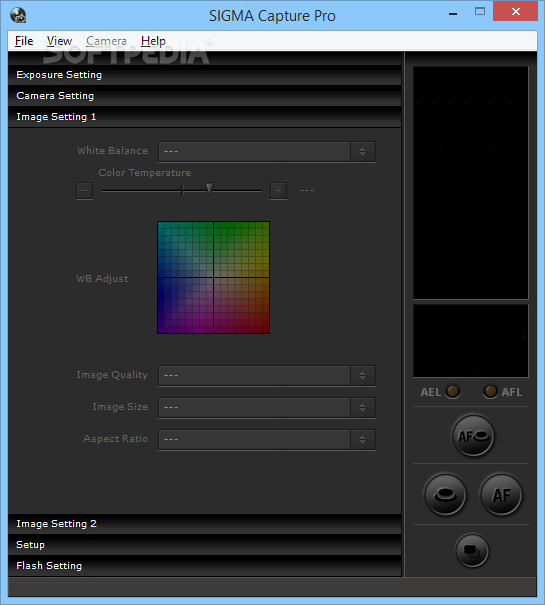Open the Aspect Ratio dropdown
545x605 pixels.
[x=267, y=439]
